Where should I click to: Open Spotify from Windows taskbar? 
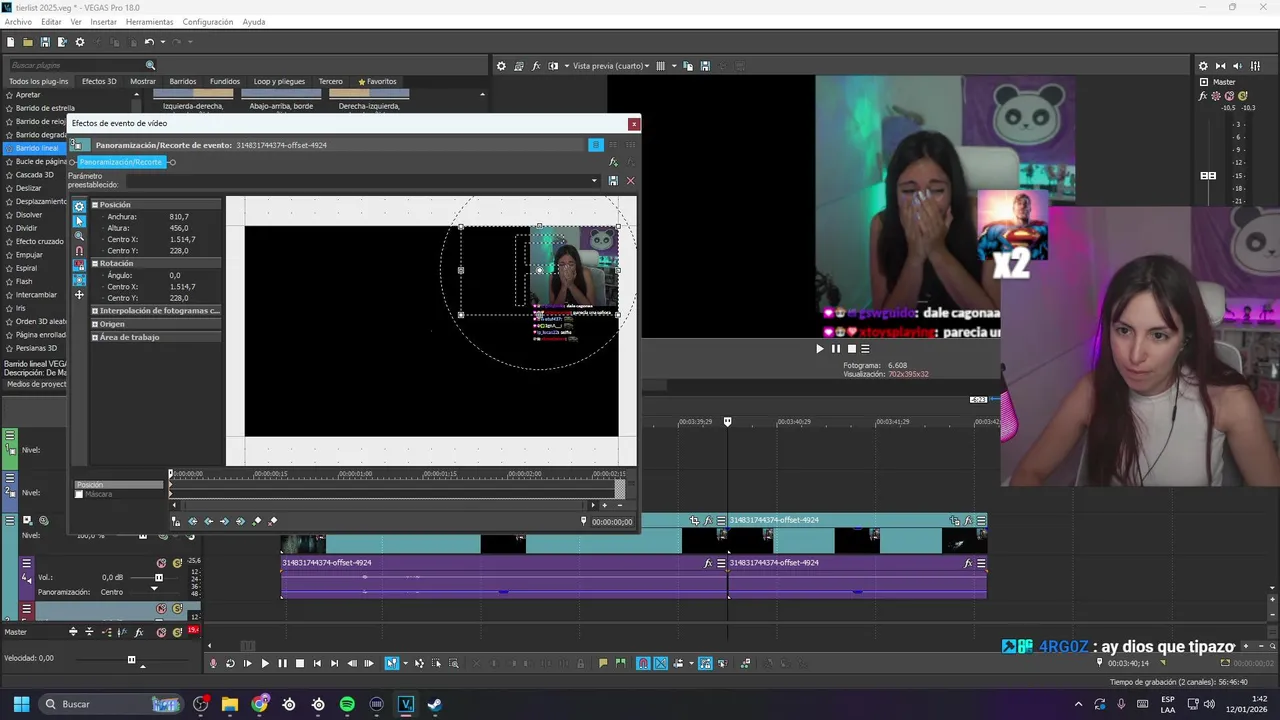coord(347,704)
